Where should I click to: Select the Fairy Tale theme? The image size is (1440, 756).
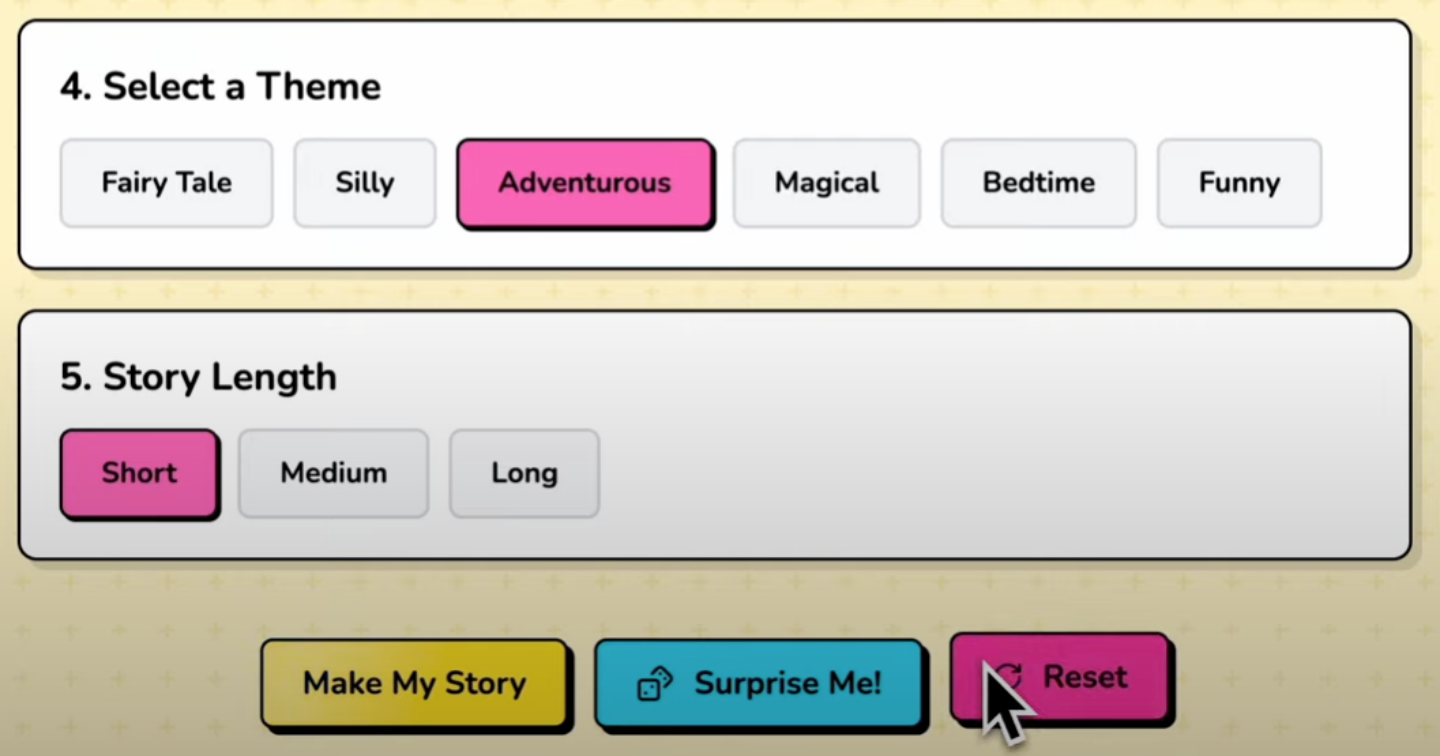[x=166, y=183]
